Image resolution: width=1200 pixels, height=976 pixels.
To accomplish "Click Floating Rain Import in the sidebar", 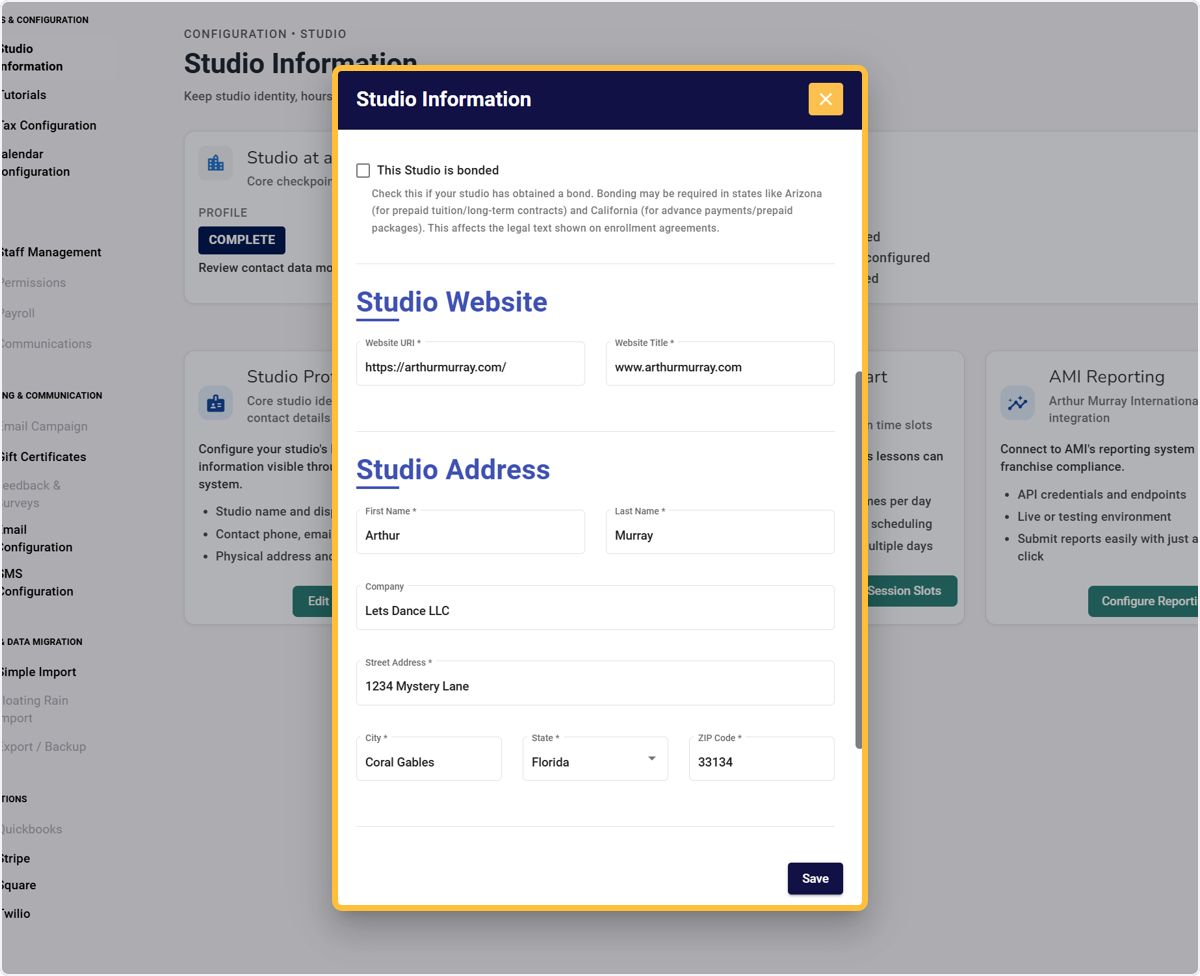I will coord(34,710).
